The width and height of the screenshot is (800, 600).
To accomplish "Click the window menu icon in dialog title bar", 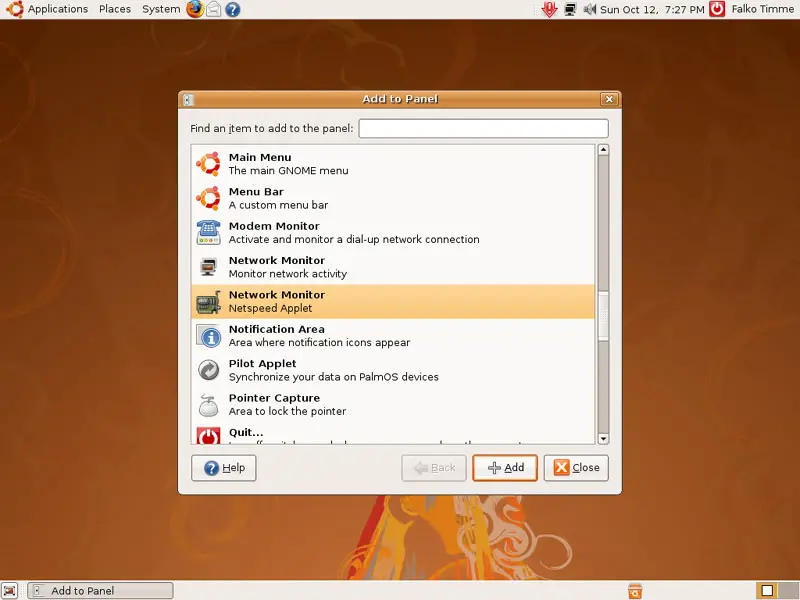I will click(x=188, y=99).
